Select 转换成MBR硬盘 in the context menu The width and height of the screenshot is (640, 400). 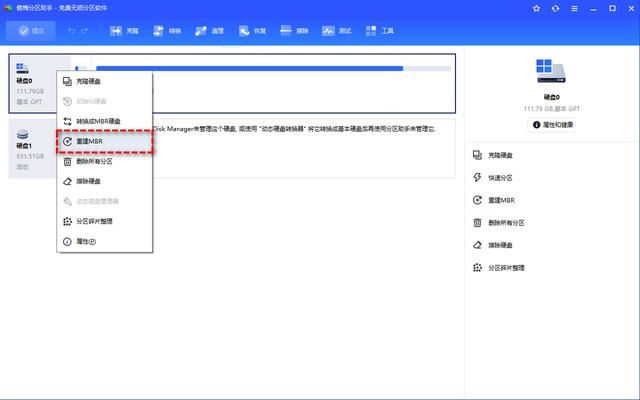click(x=103, y=121)
